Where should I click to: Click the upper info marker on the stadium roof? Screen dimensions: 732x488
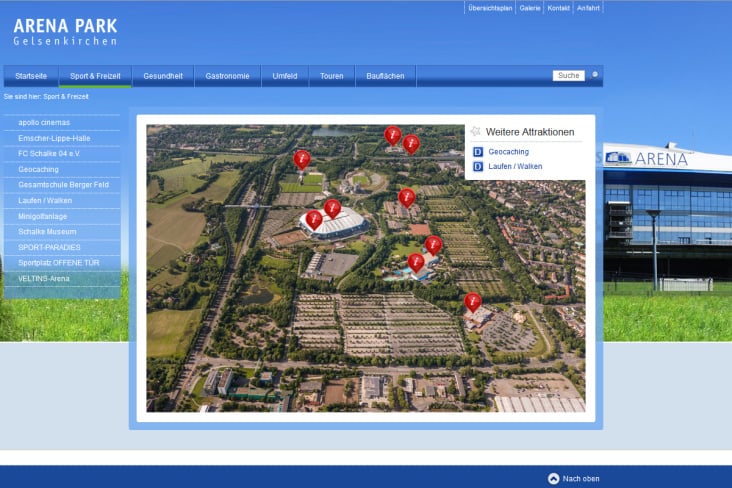[x=332, y=208]
